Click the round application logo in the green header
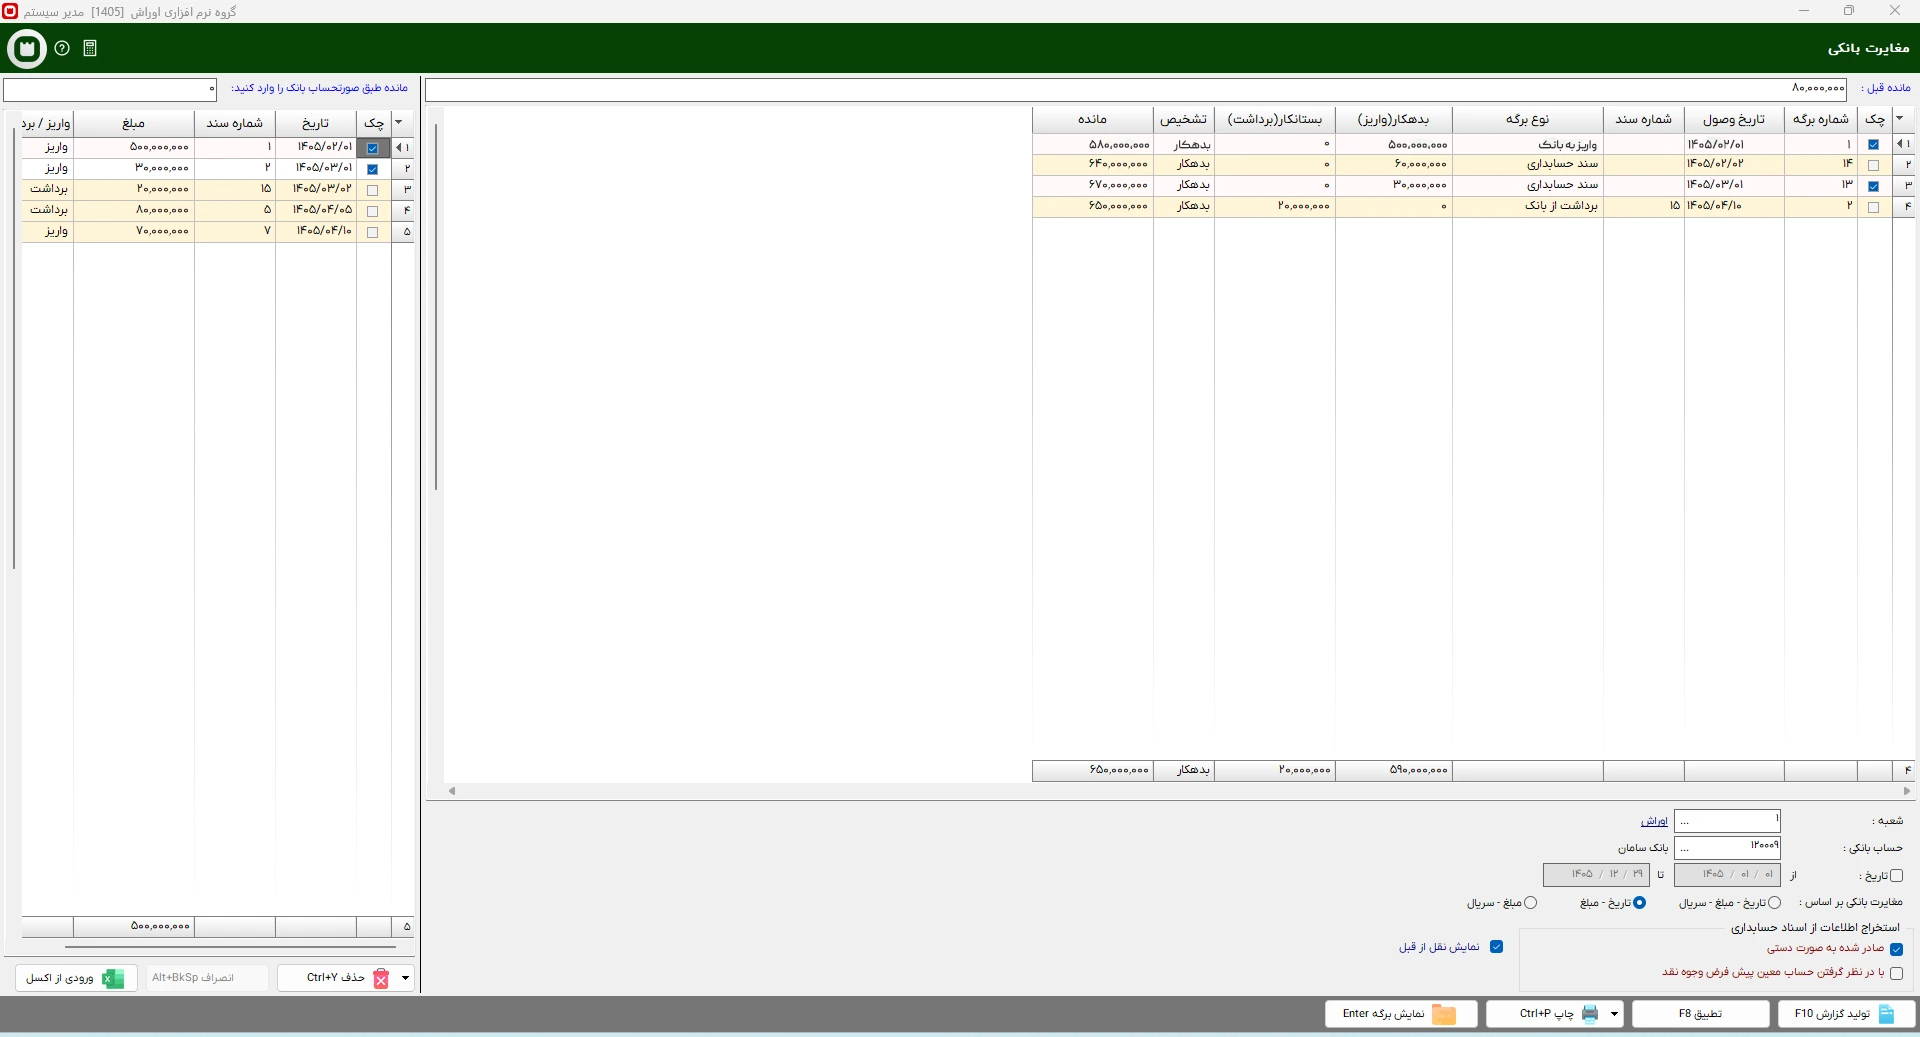Image resolution: width=1920 pixels, height=1037 pixels. [27, 48]
